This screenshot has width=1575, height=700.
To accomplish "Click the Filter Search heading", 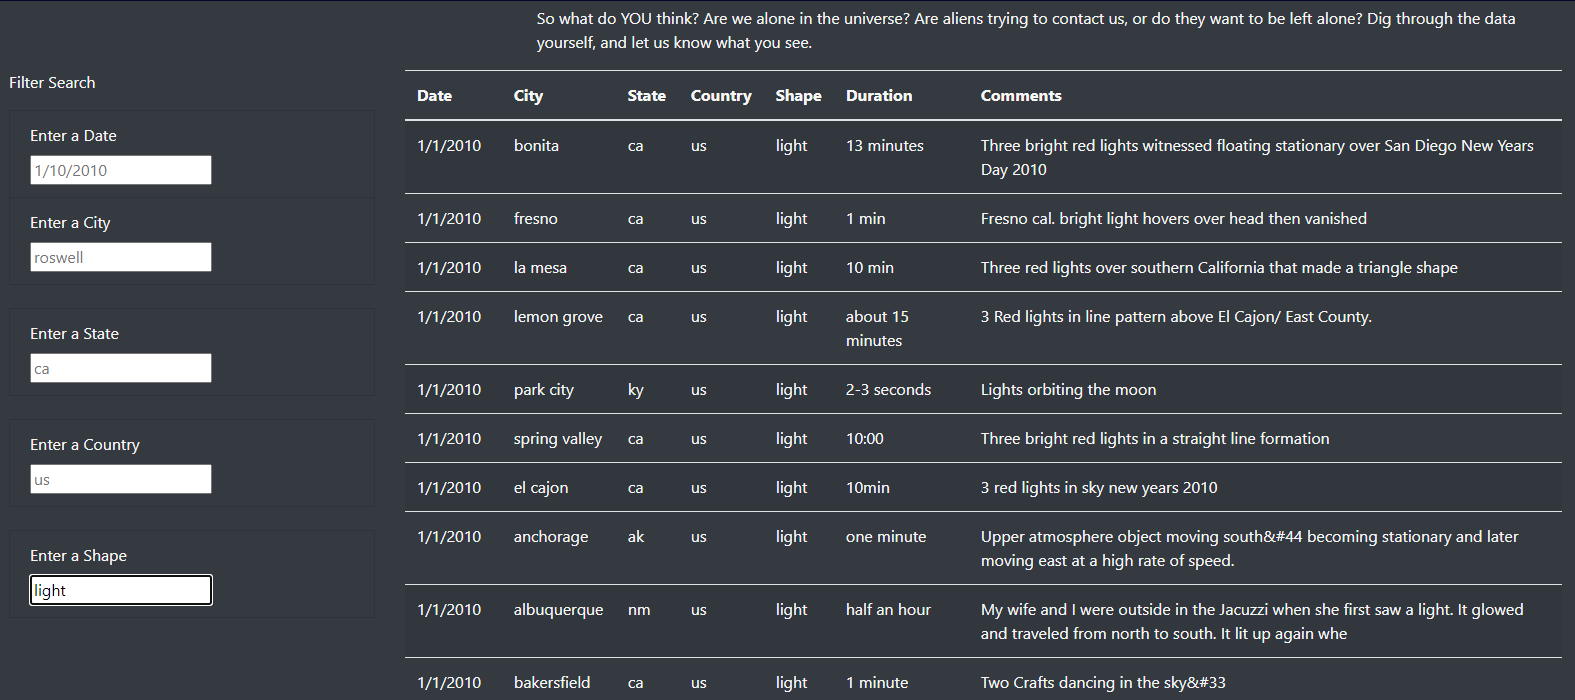I will tap(52, 82).
